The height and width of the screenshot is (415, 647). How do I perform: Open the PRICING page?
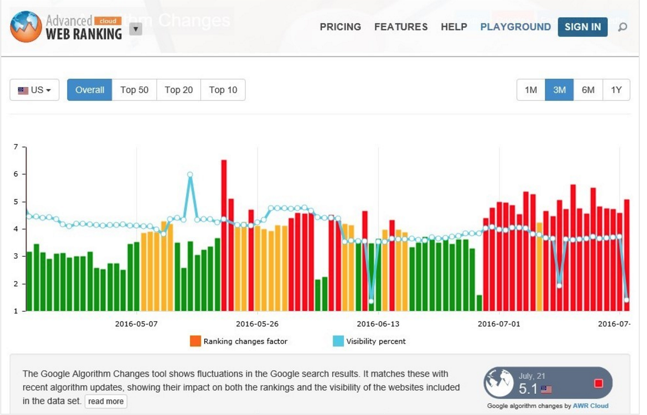click(x=340, y=27)
